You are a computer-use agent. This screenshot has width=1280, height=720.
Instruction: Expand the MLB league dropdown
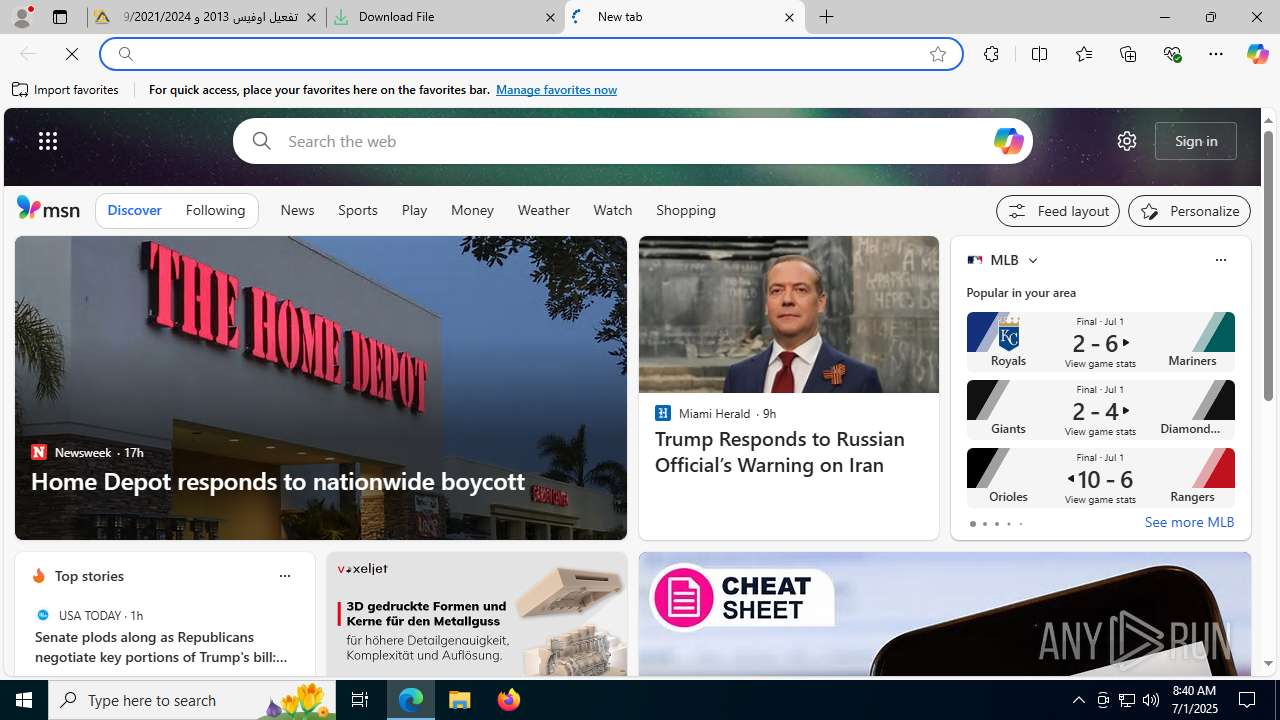tap(1032, 260)
